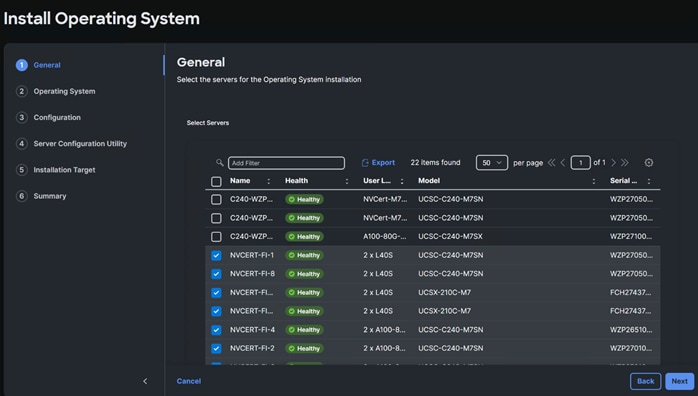
Task: Focus the Add Filter input
Action: (286, 163)
